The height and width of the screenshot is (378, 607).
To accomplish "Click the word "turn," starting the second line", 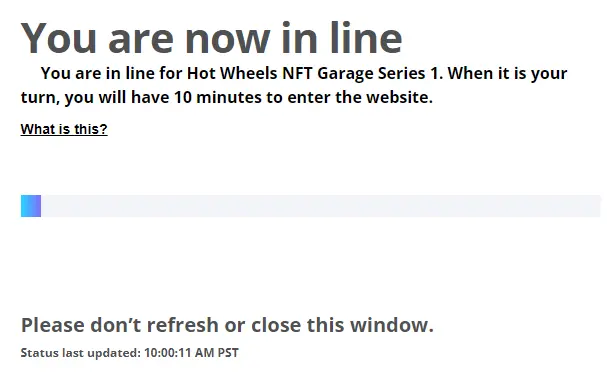I will coord(40,98).
